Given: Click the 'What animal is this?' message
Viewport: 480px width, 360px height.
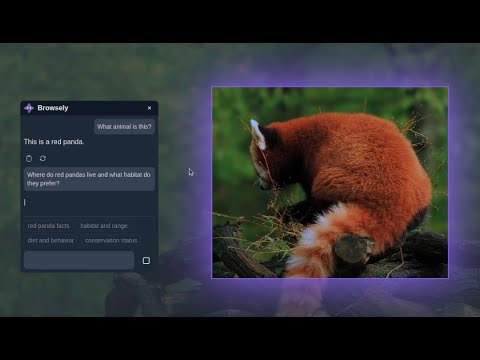Looking at the screenshot, I should (x=124, y=127).
